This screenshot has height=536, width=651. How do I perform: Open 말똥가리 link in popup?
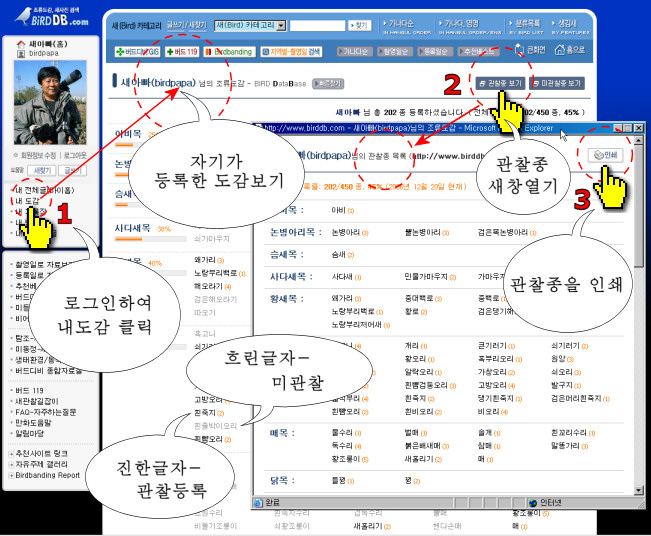(565, 446)
